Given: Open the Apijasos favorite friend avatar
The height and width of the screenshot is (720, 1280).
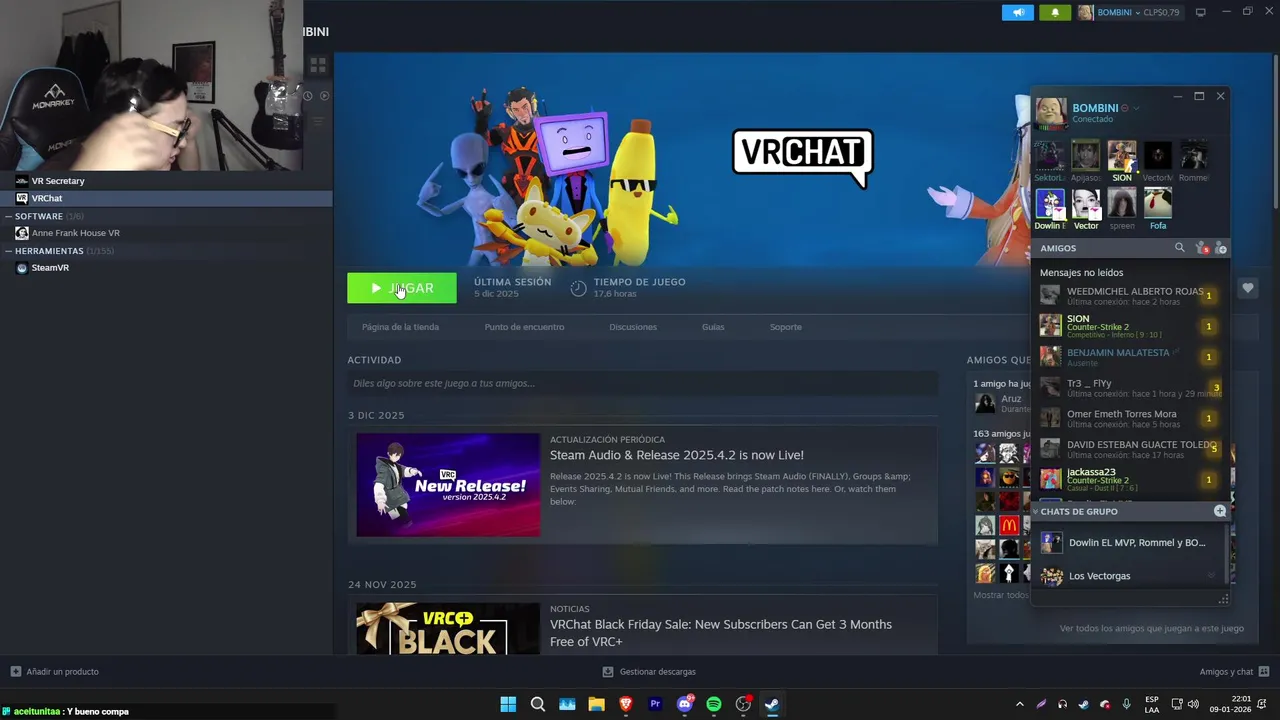Looking at the screenshot, I should pos(1086,156).
